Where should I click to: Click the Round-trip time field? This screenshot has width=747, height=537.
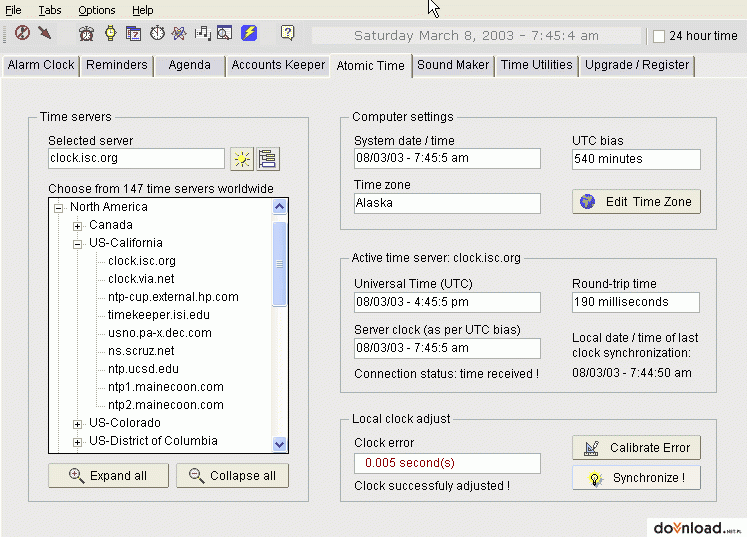pyautogui.click(x=636, y=302)
